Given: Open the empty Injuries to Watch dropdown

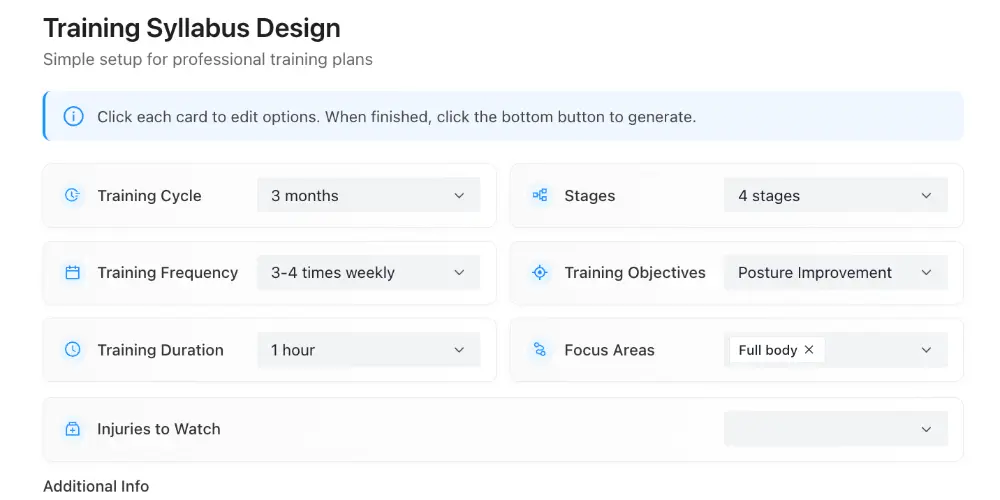Looking at the screenshot, I should tap(835, 429).
